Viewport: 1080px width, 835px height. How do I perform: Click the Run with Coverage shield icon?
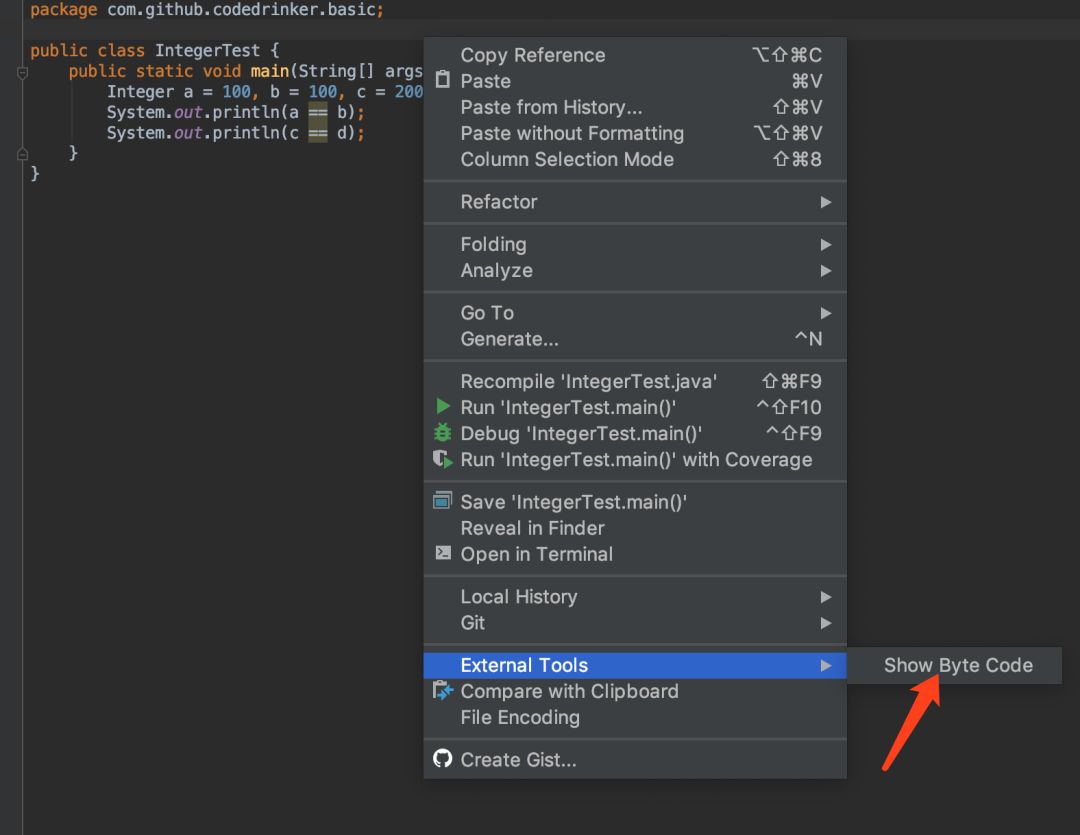point(443,459)
